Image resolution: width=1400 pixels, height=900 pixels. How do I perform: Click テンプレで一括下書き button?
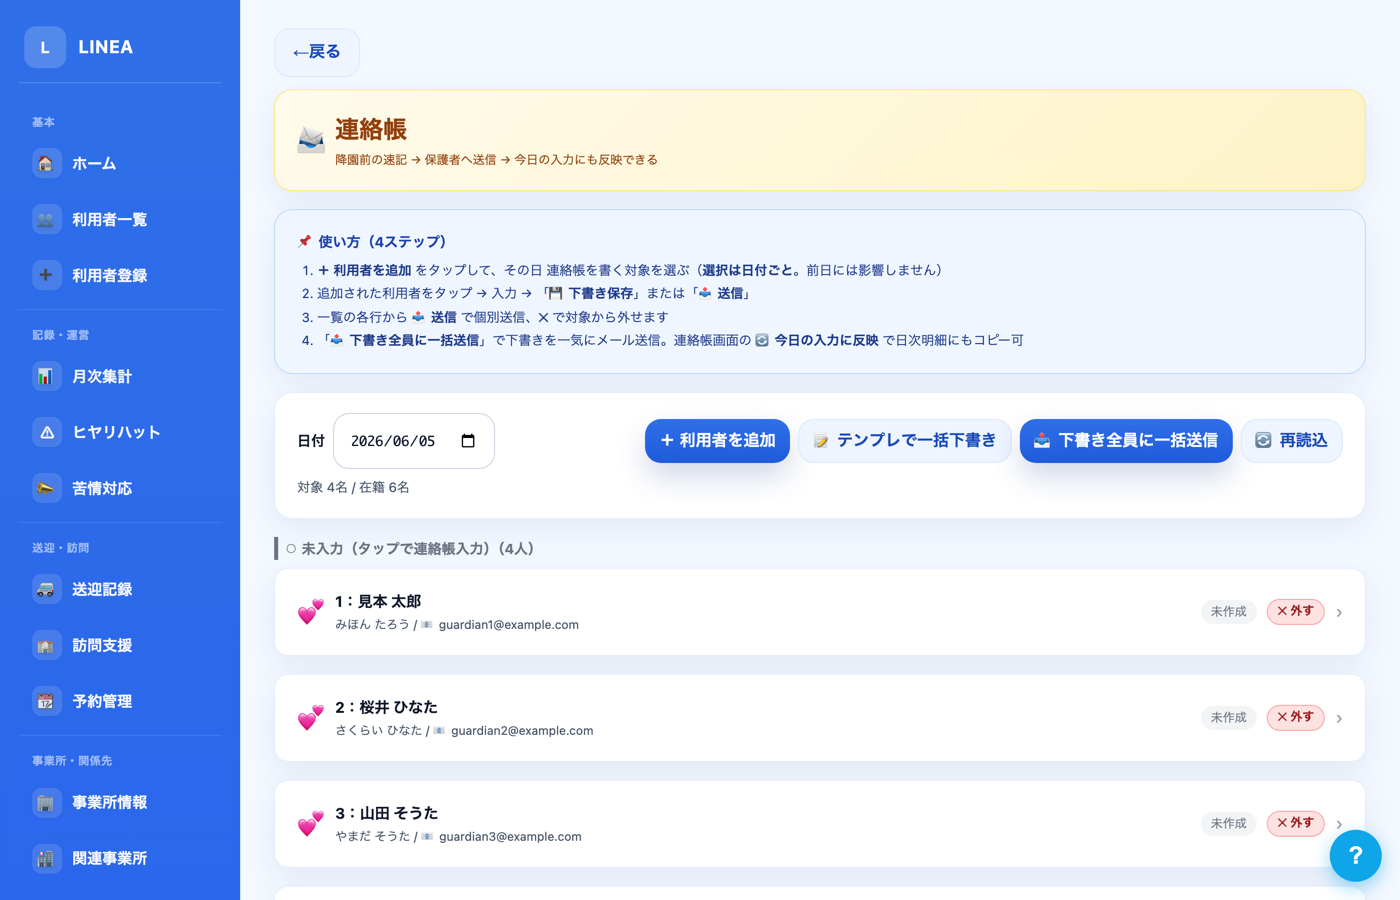coord(905,441)
